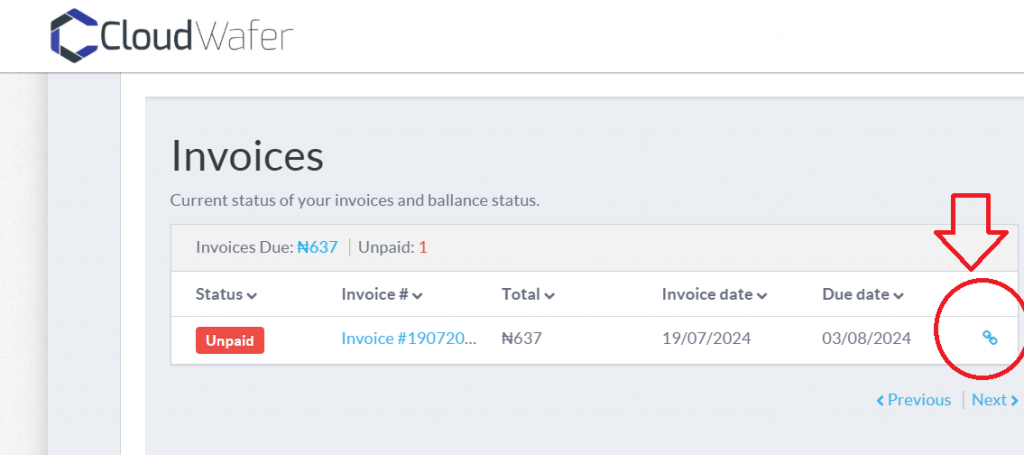Sort using the Status column chevron

251,296
